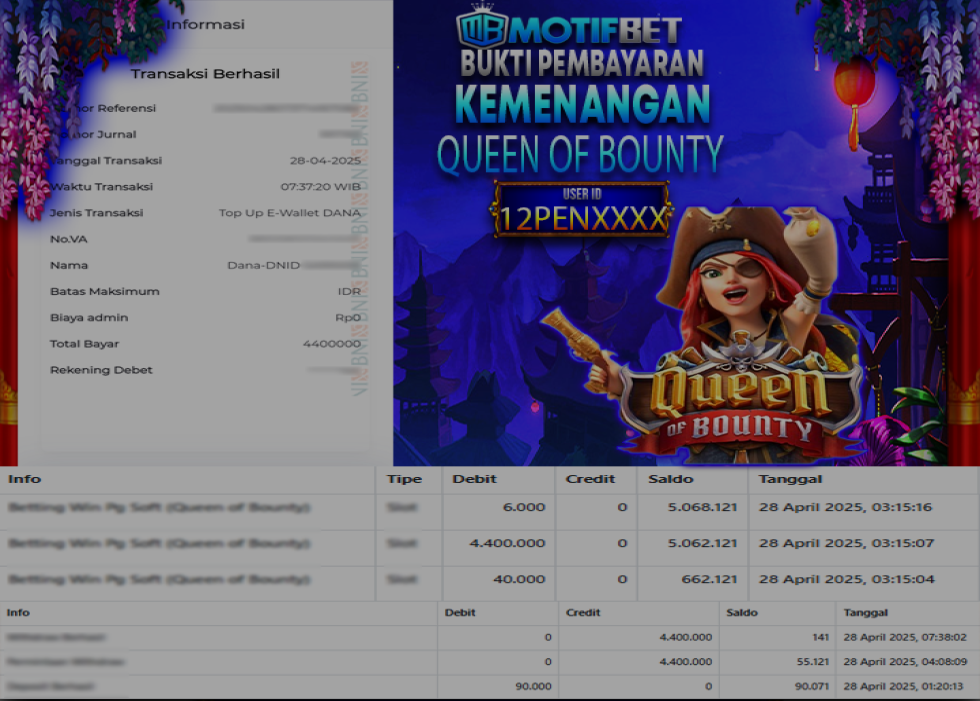Click the Rp0 admin fee value
Image resolution: width=980 pixels, height=701 pixels.
(x=348, y=318)
